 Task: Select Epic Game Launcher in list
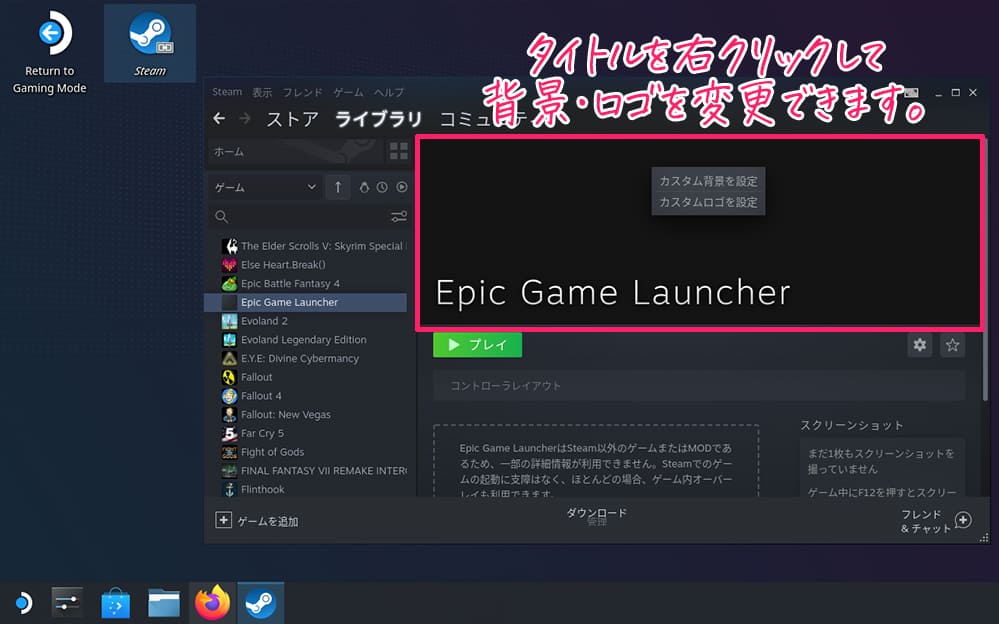pos(305,302)
